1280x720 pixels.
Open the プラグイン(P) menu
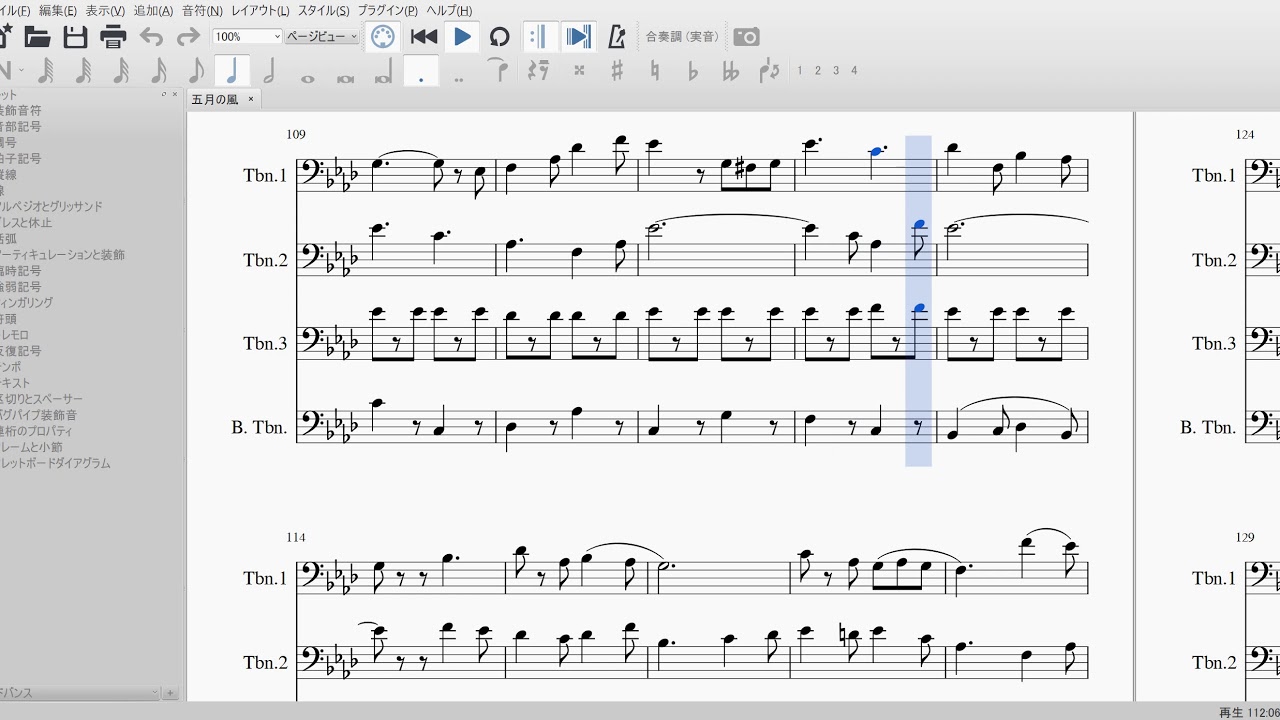[387, 11]
